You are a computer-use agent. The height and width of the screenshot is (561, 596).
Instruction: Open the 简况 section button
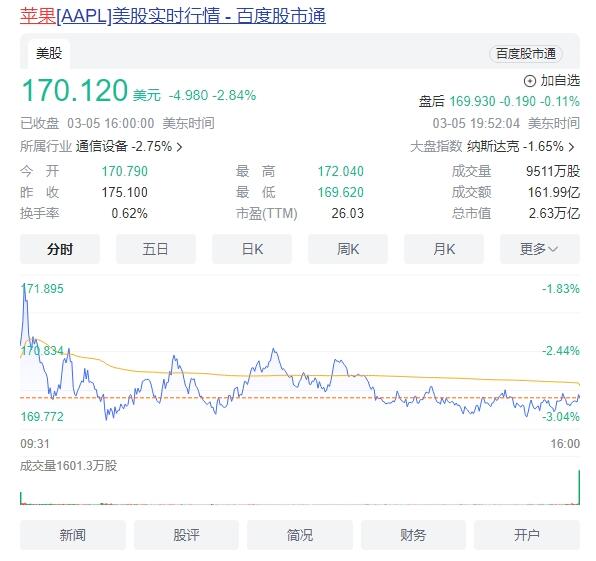pyautogui.click(x=300, y=535)
